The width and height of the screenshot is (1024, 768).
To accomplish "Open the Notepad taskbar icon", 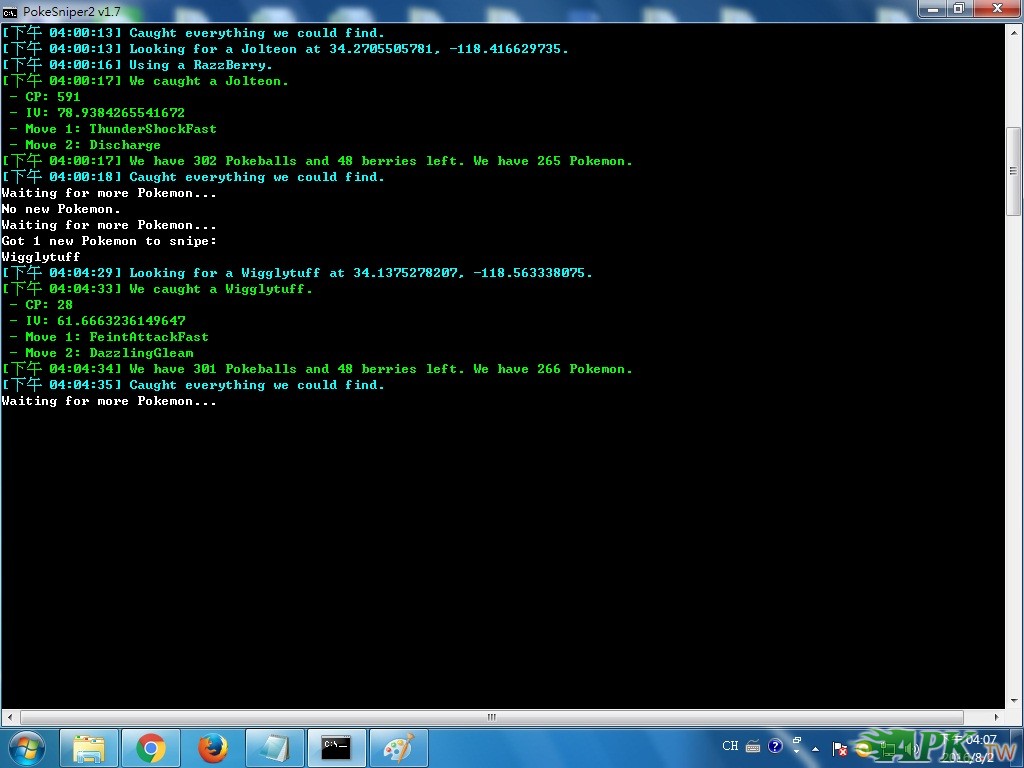I will click(274, 747).
